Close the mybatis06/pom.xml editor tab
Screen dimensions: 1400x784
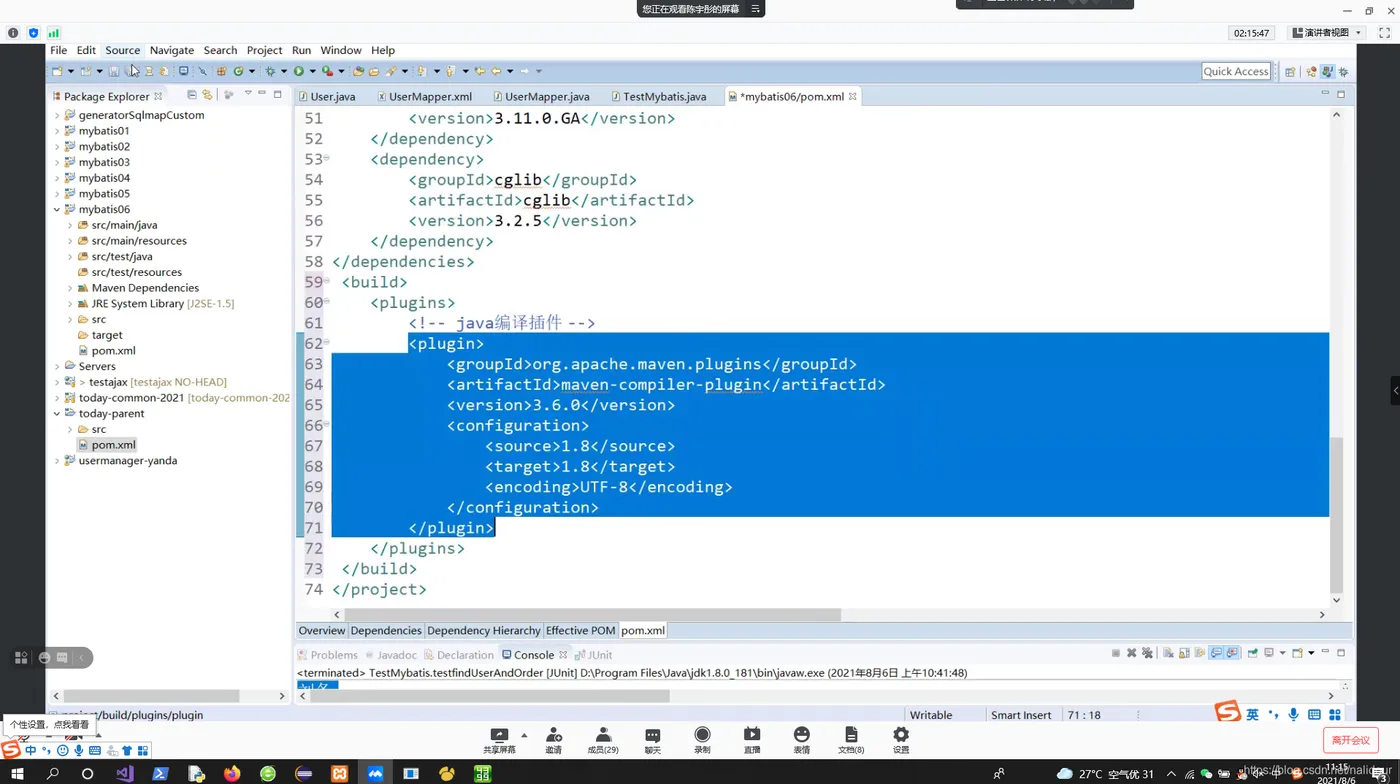[x=853, y=96]
